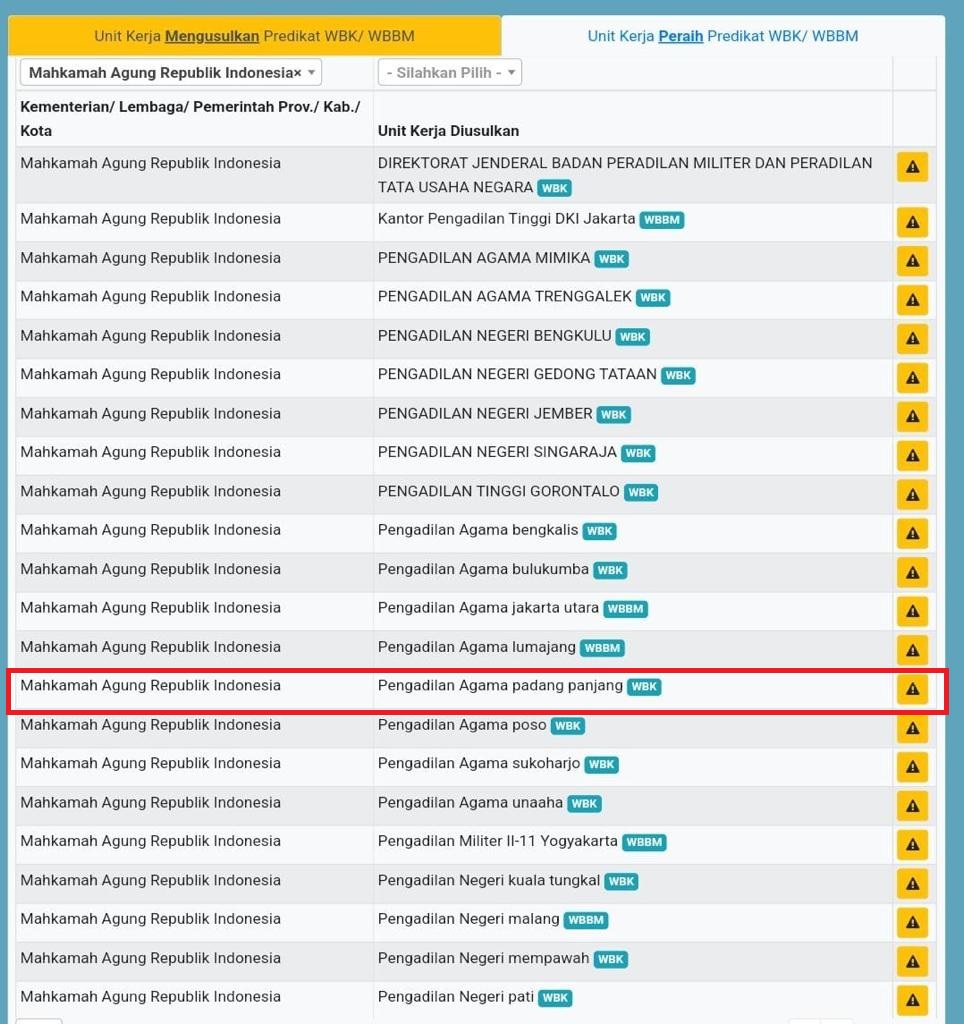Image resolution: width=964 pixels, height=1024 pixels.
Task: Select text 'PENGADILAN NEGERI GEDONG TATAAN'
Action: [x=517, y=374]
